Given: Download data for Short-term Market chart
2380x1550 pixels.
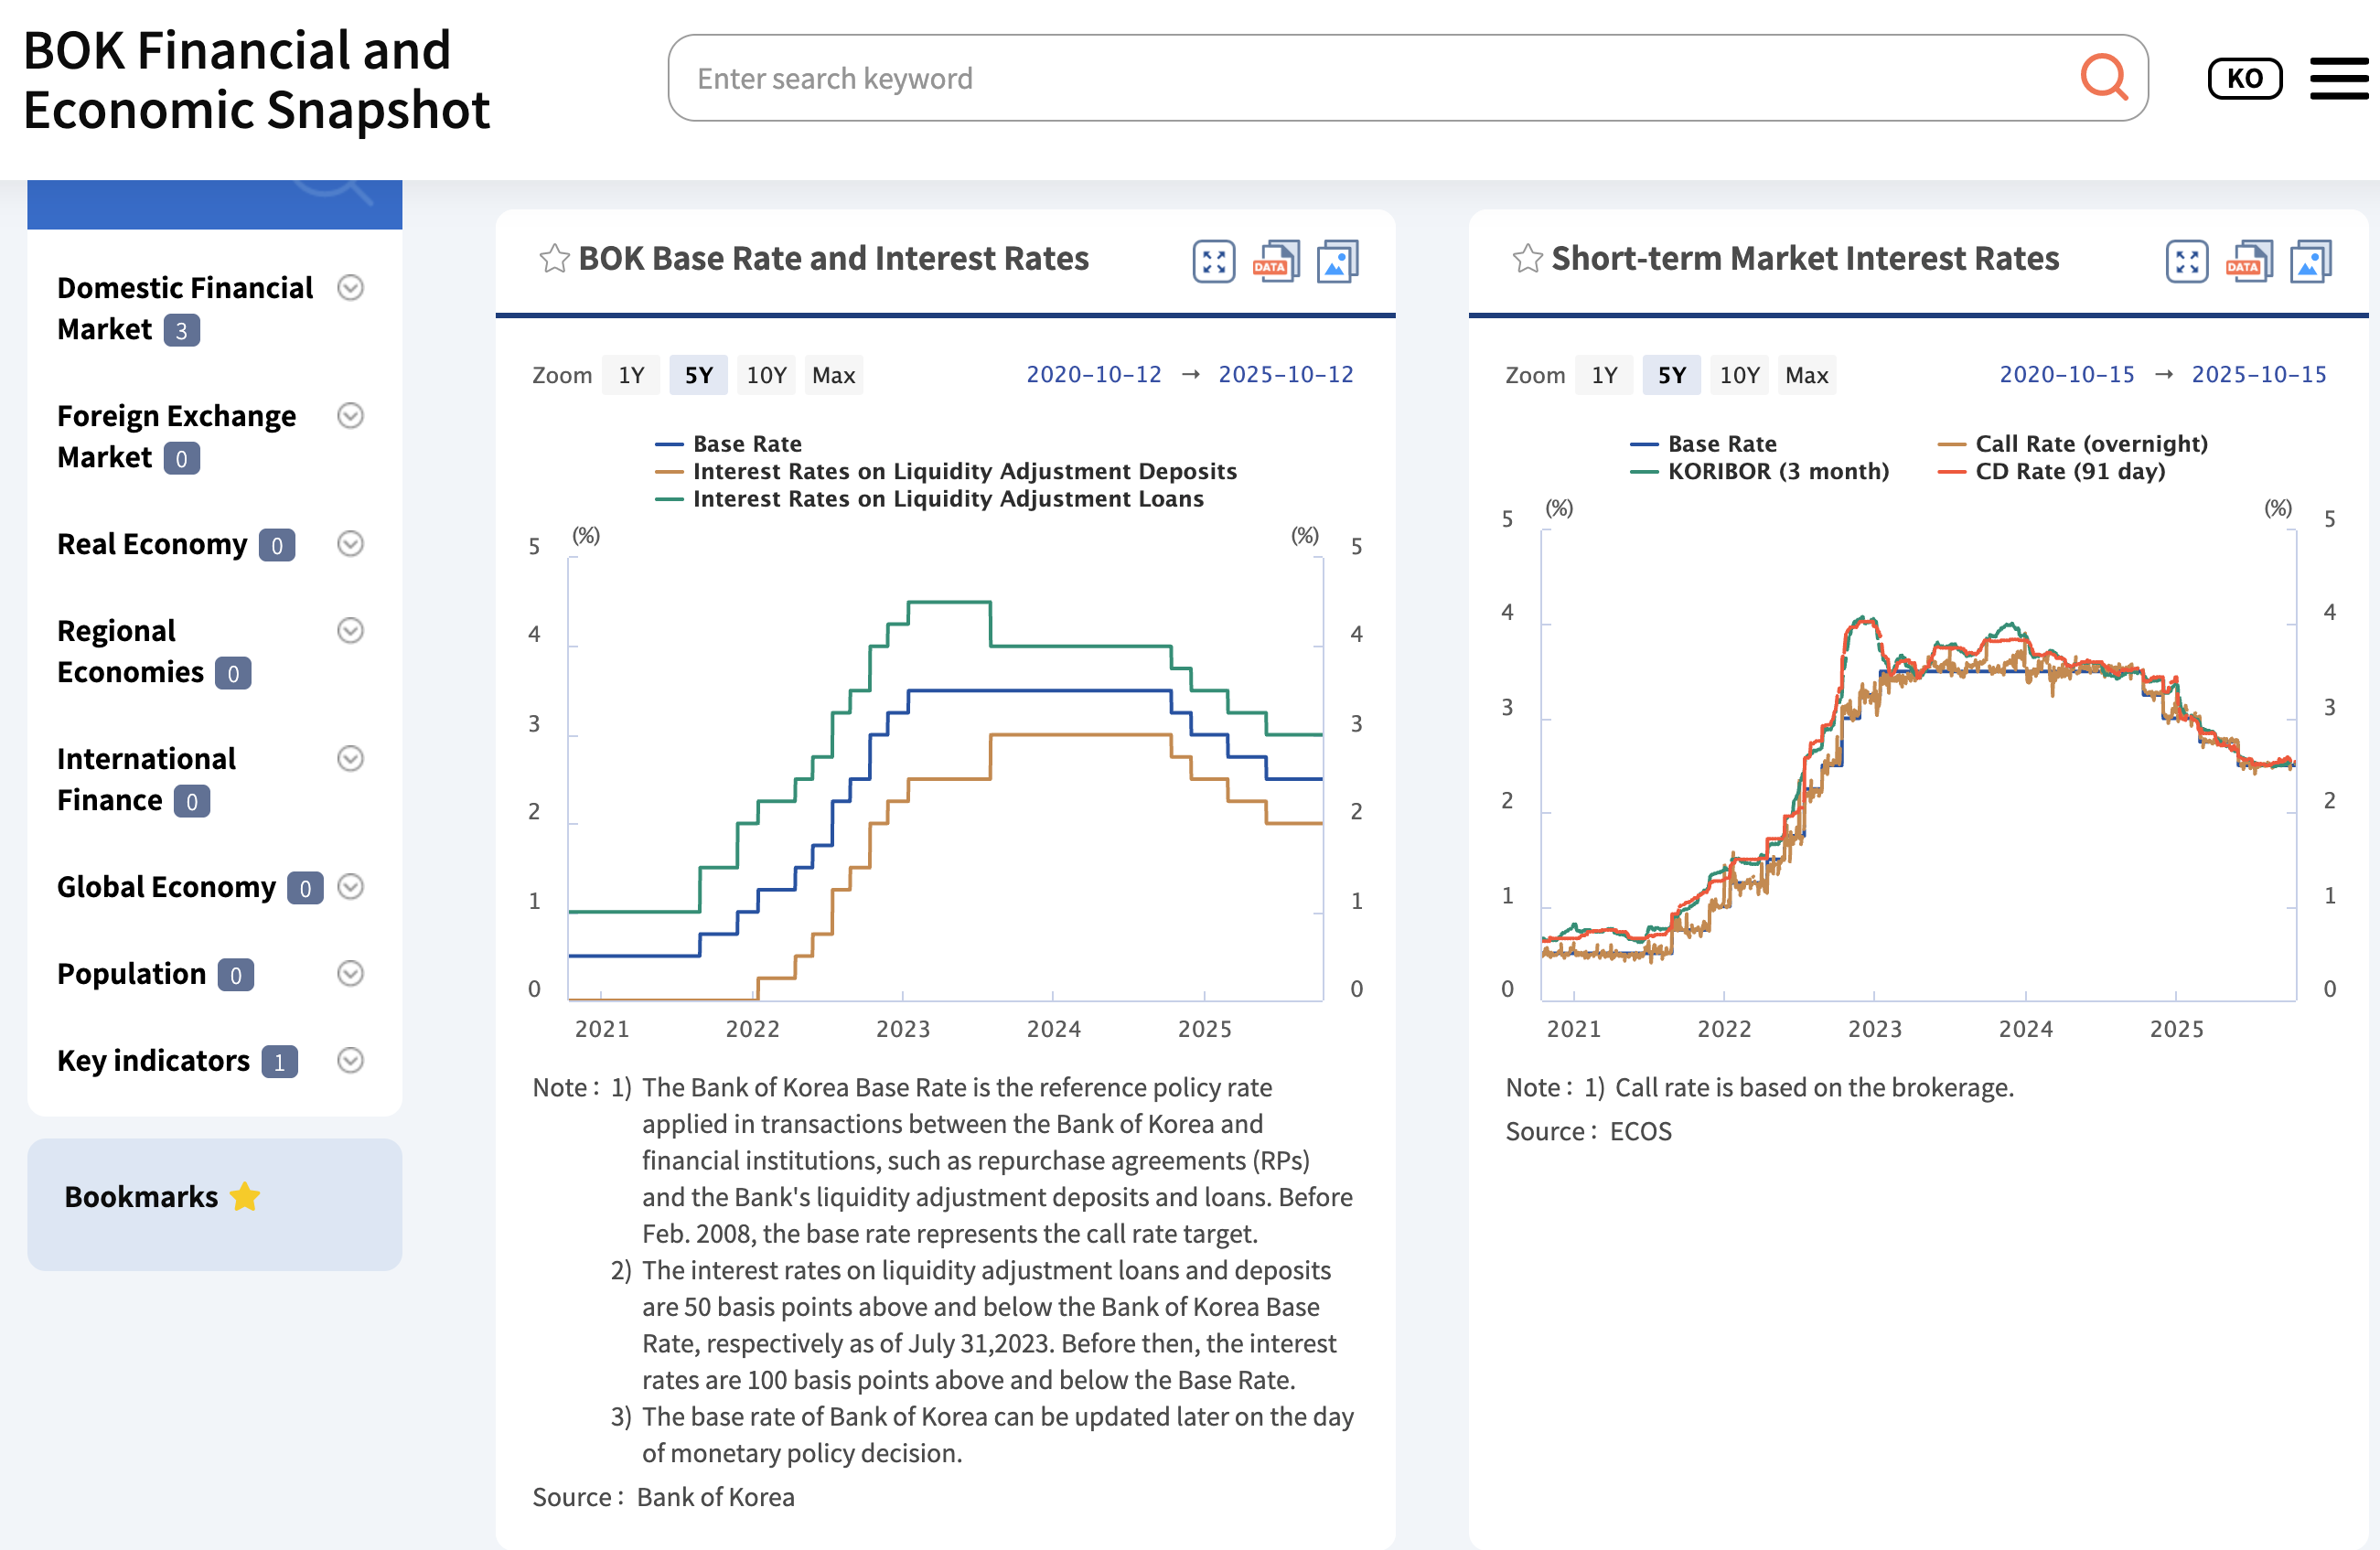Looking at the screenshot, I should [2248, 262].
